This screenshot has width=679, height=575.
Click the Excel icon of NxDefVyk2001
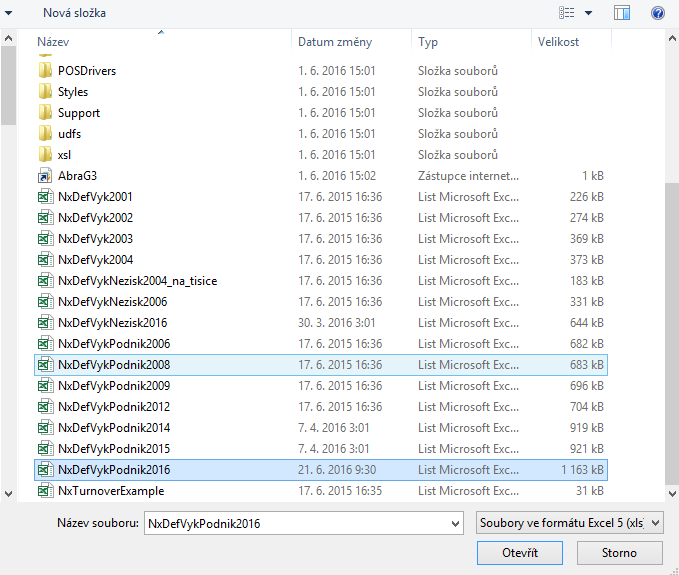[x=44, y=197]
